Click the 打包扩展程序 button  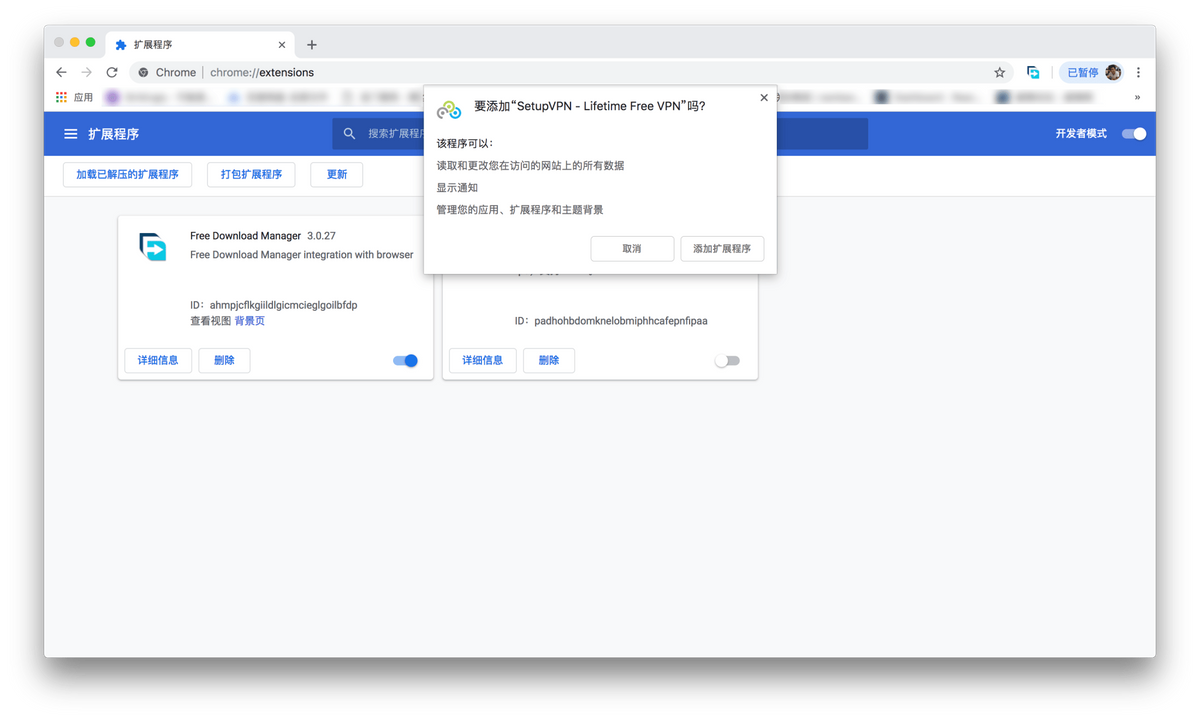251,174
